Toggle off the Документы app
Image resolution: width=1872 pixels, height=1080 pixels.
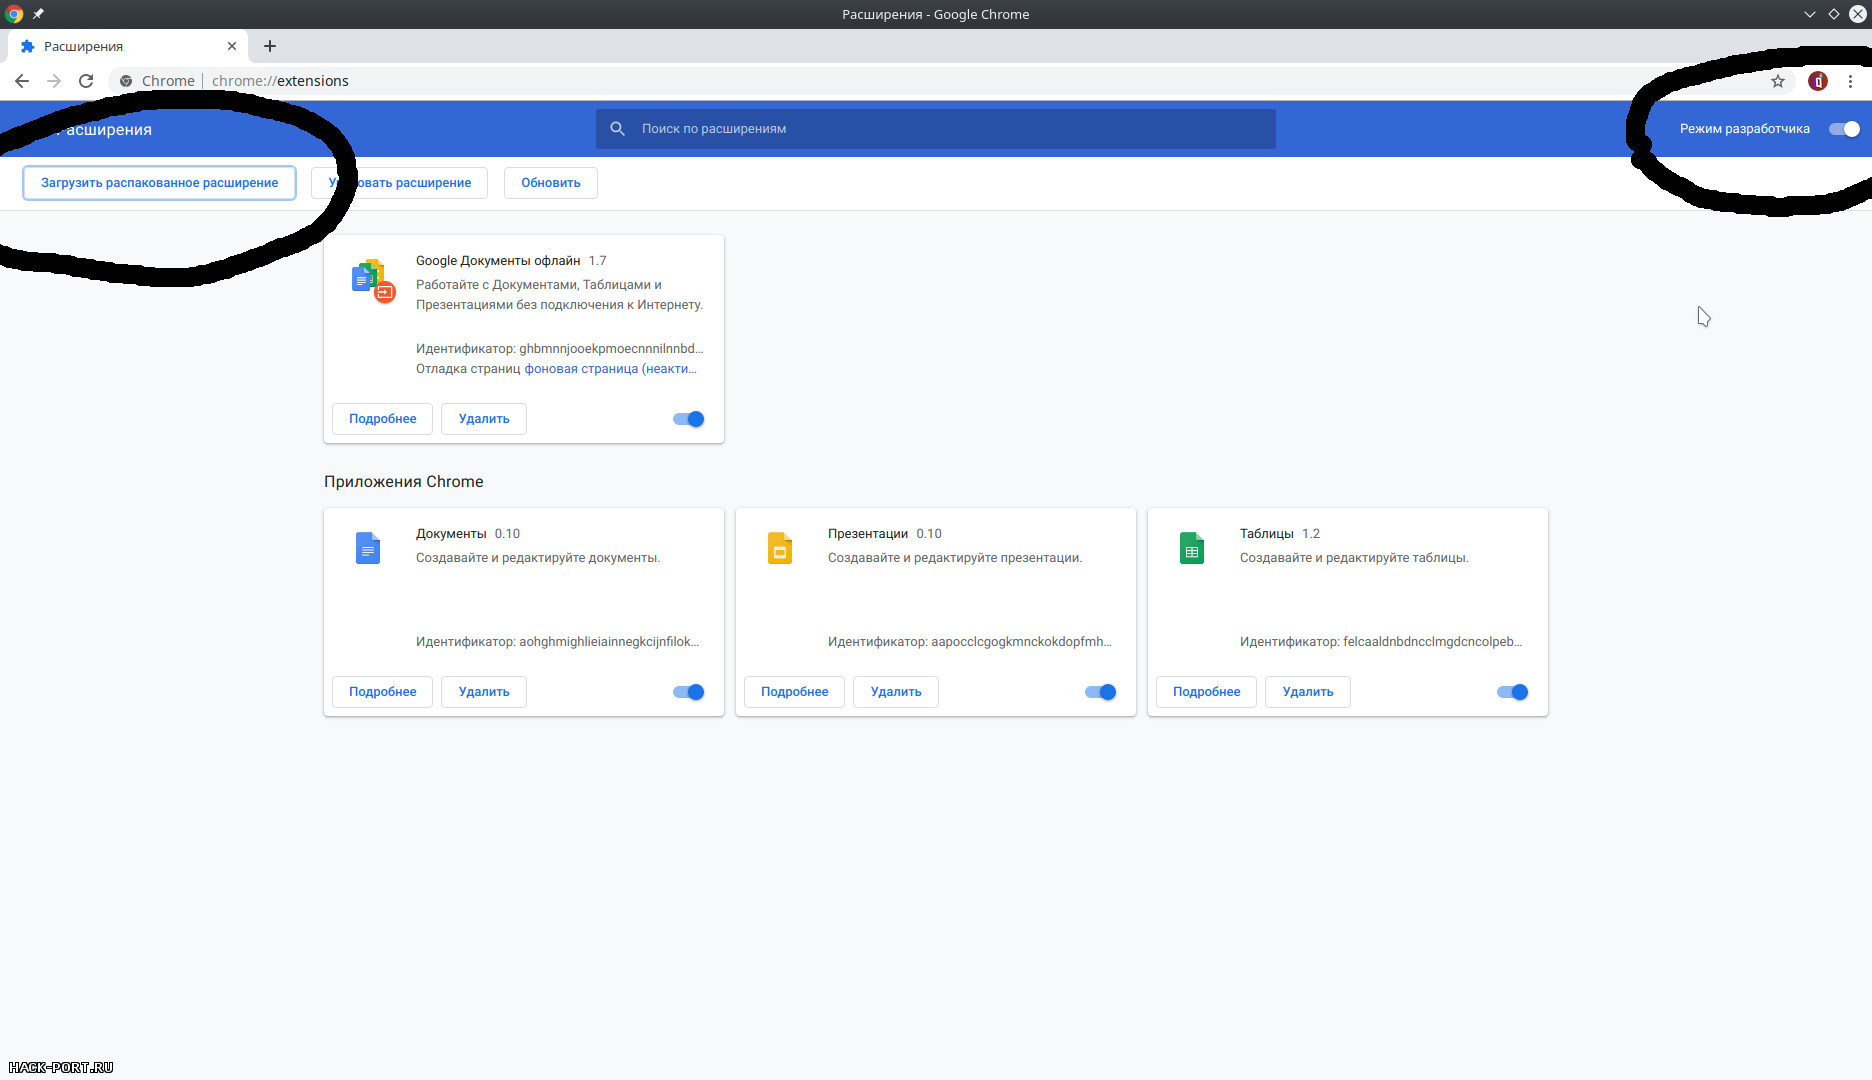(689, 692)
